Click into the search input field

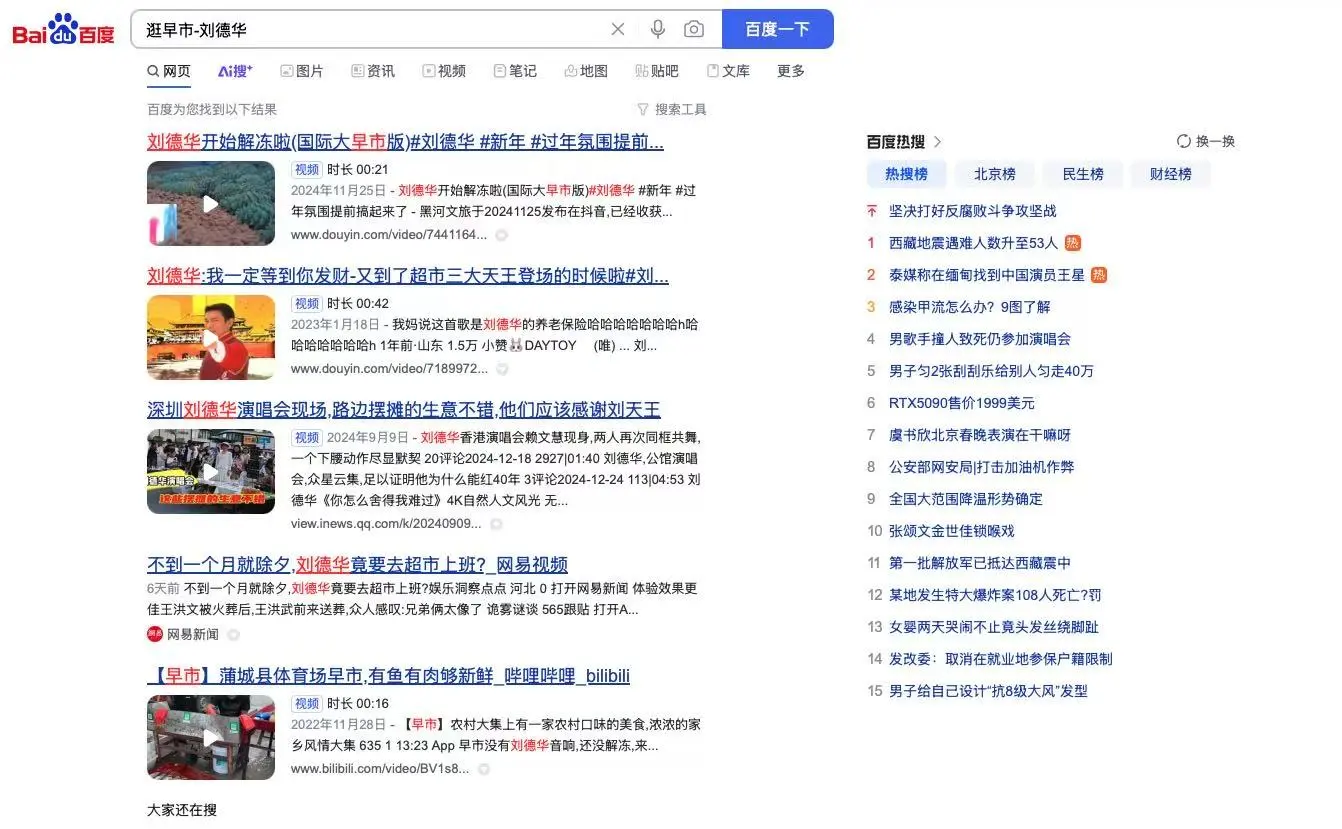tap(370, 29)
